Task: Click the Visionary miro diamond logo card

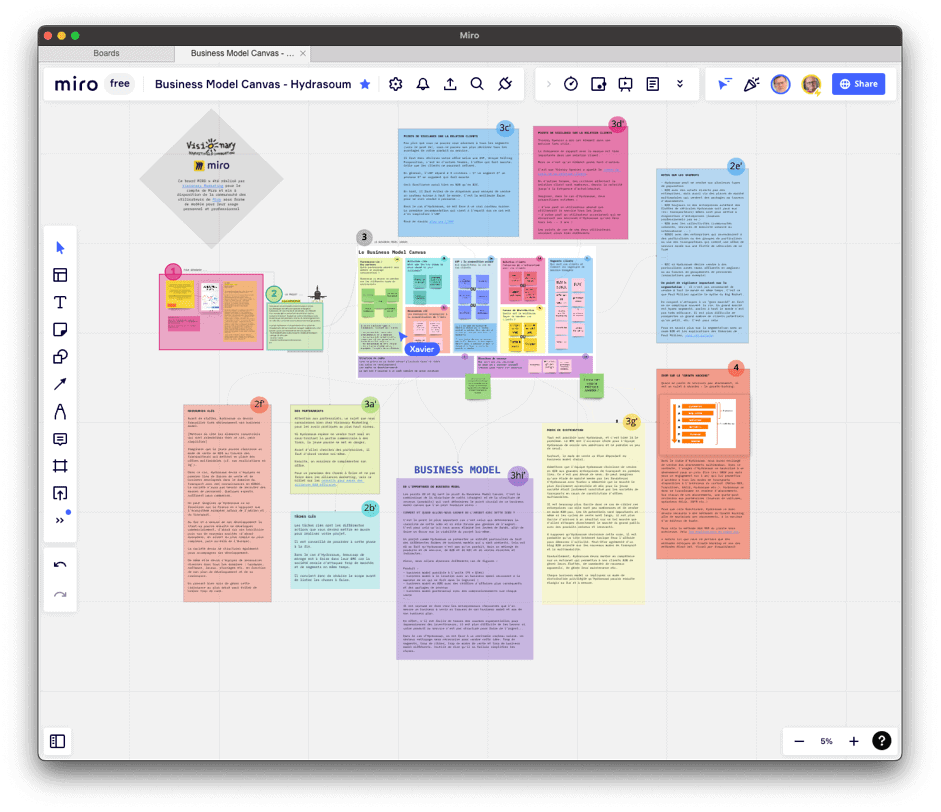Action: tap(211, 179)
